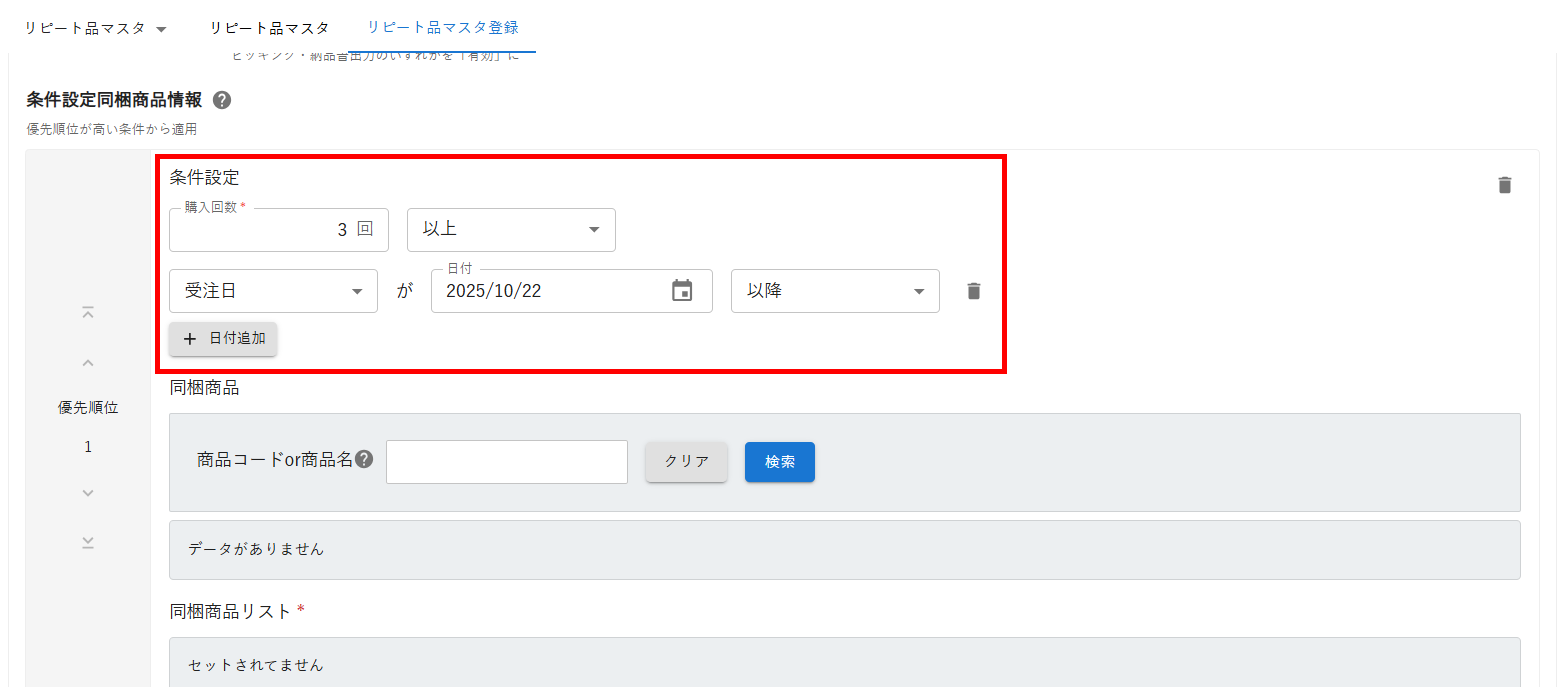Click help icon next to 商品コードor商品名
Screen dimensions: 1562x687
point(364,460)
